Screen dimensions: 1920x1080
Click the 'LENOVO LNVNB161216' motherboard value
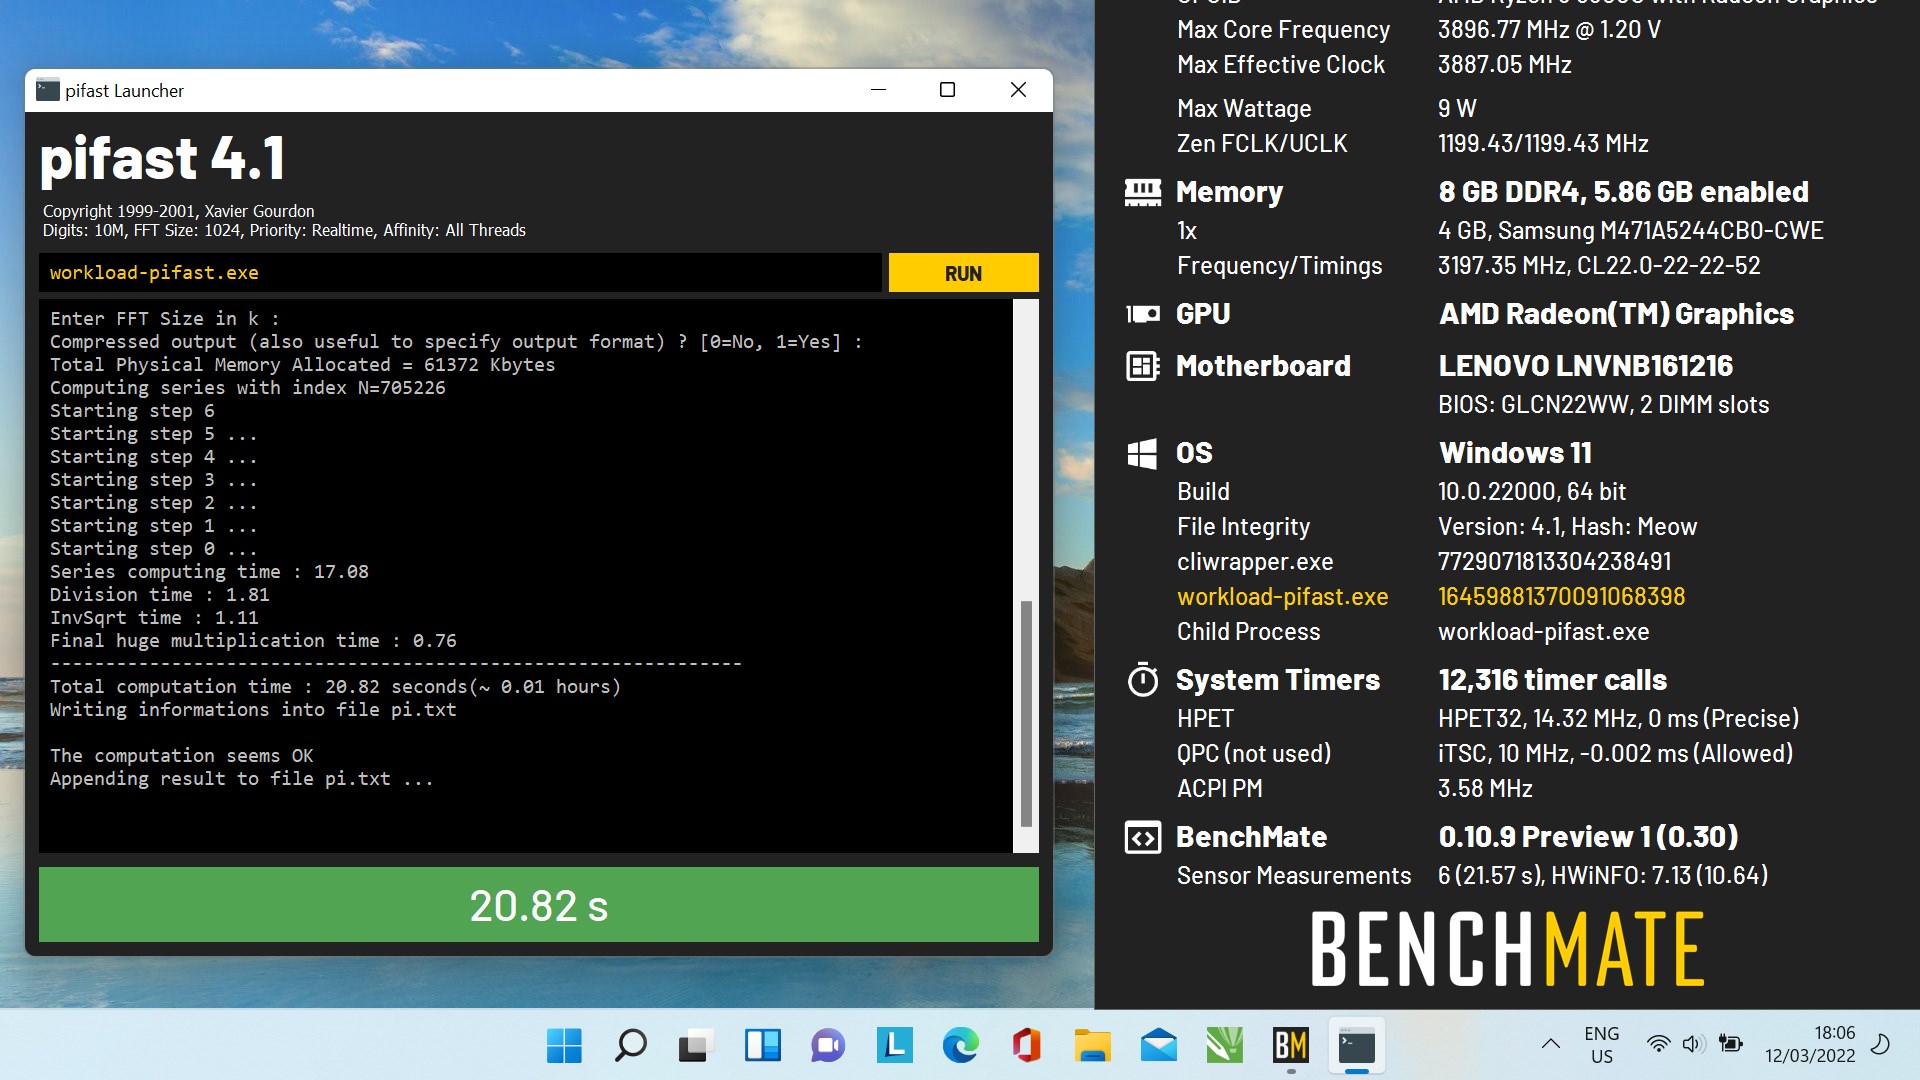tap(1585, 366)
